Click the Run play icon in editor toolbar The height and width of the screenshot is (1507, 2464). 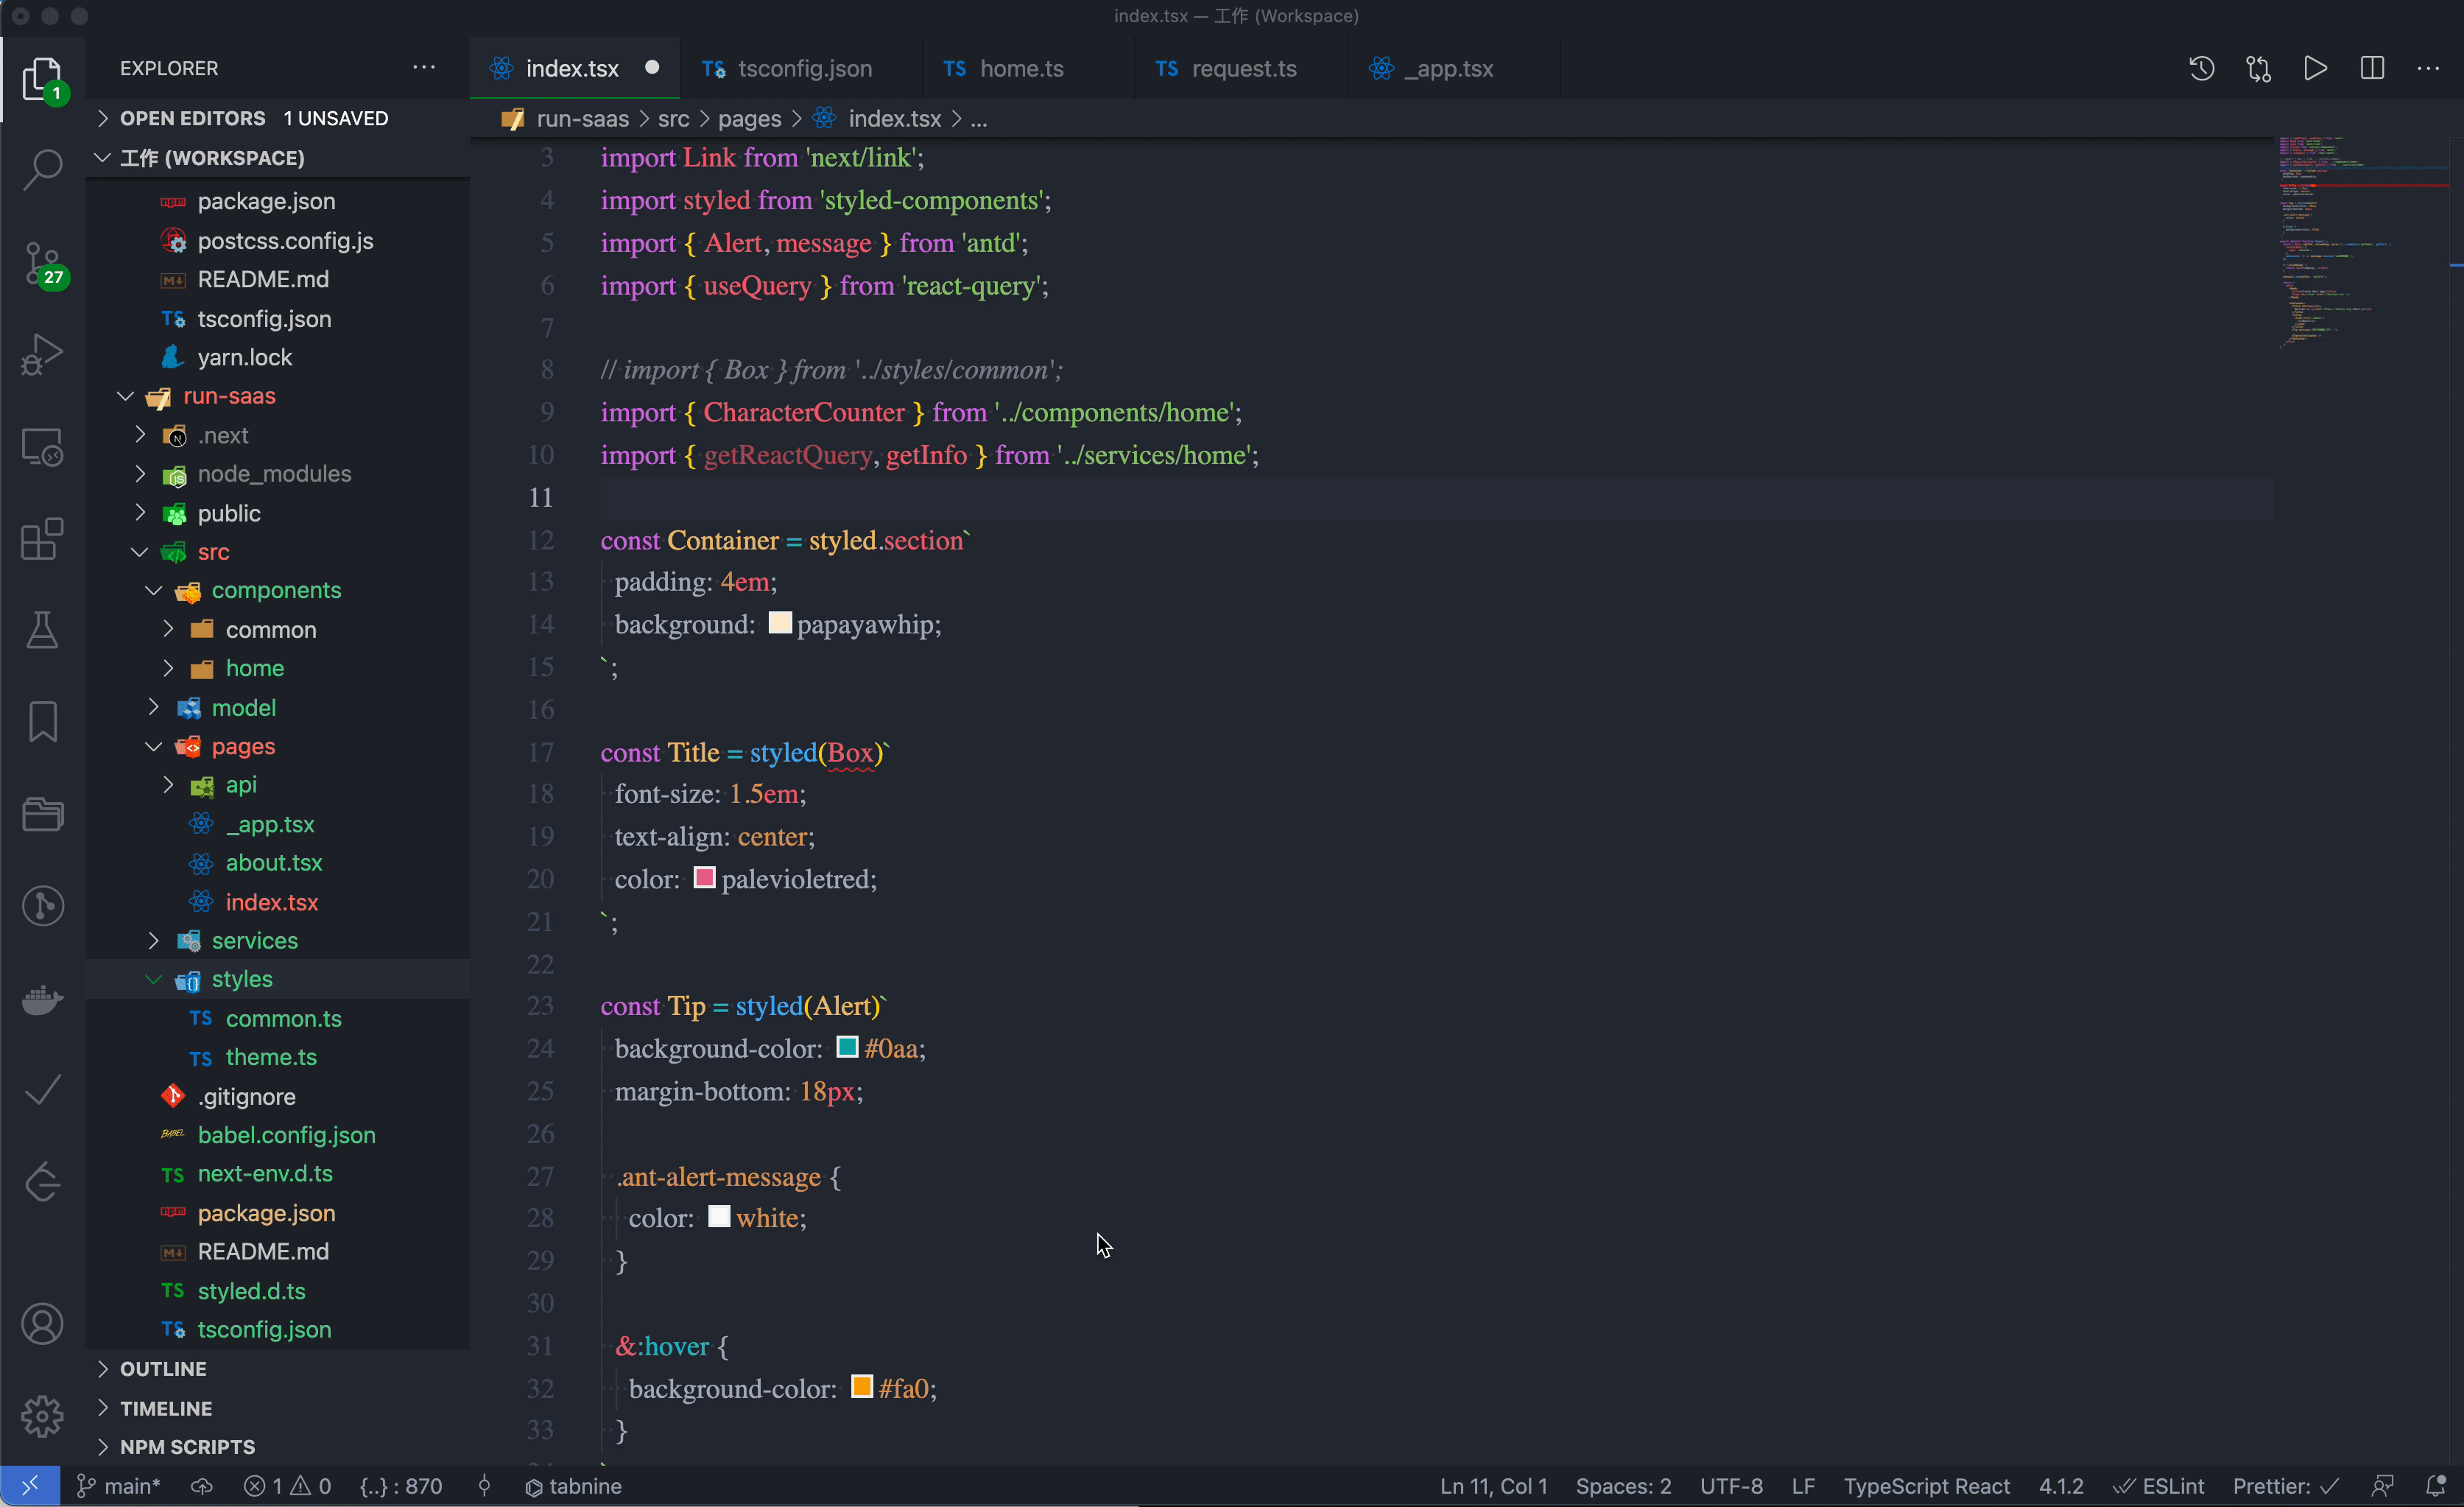[2315, 68]
